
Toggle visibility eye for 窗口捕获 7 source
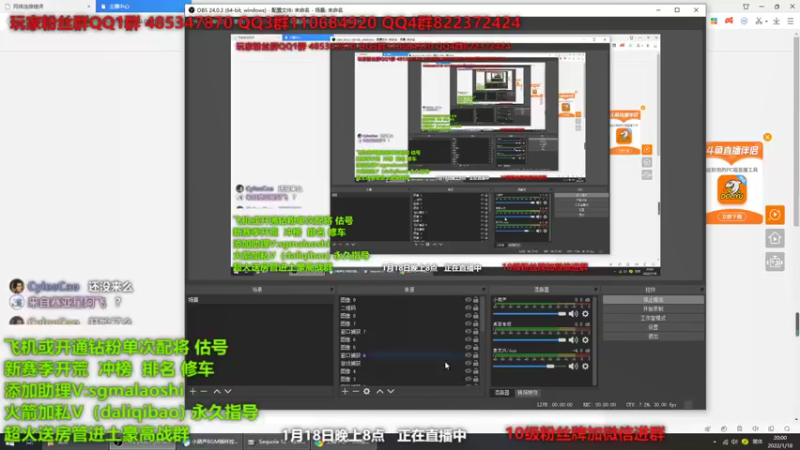tap(468, 332)
